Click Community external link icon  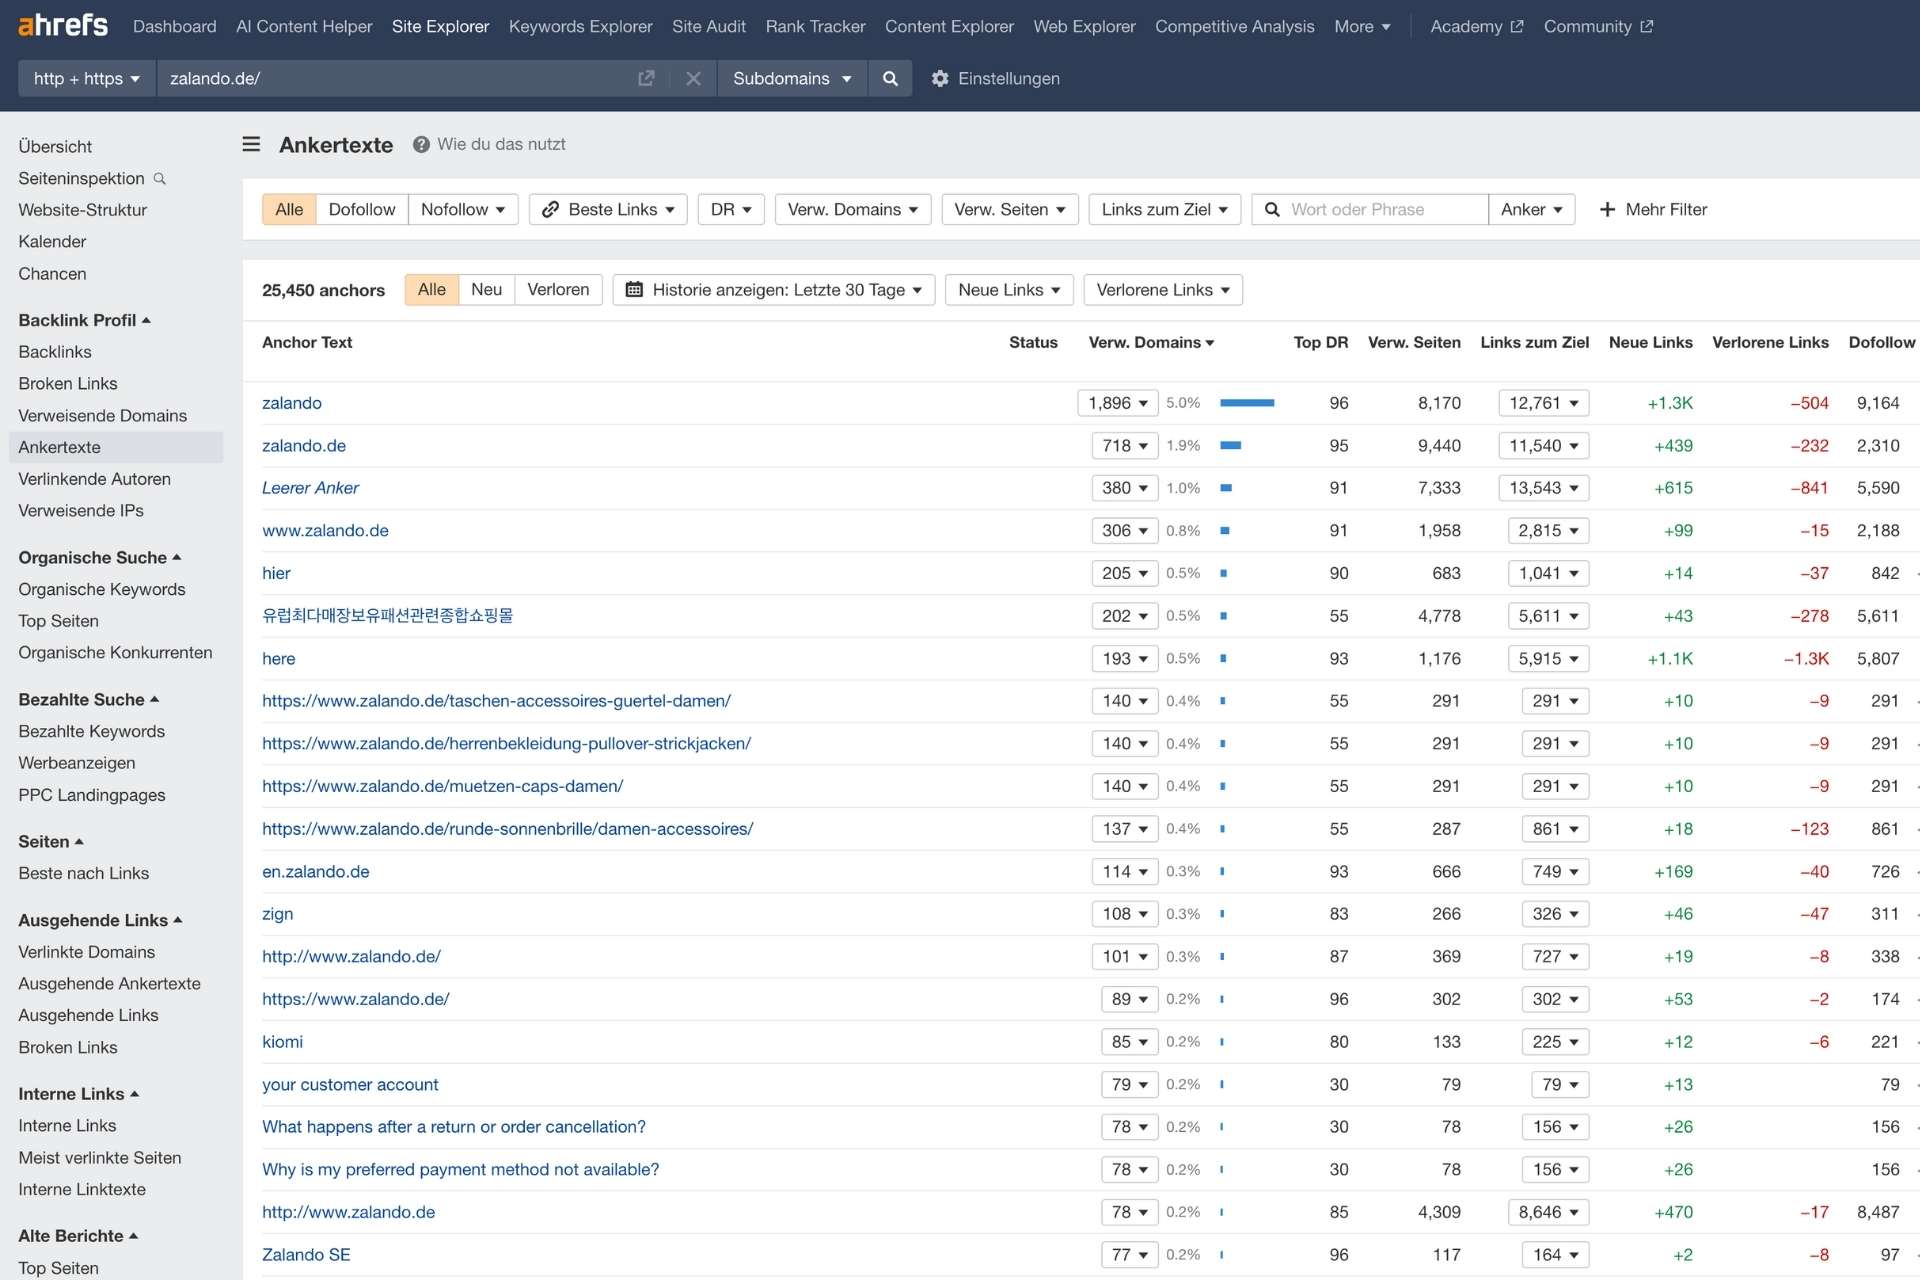click(1647, 26)
